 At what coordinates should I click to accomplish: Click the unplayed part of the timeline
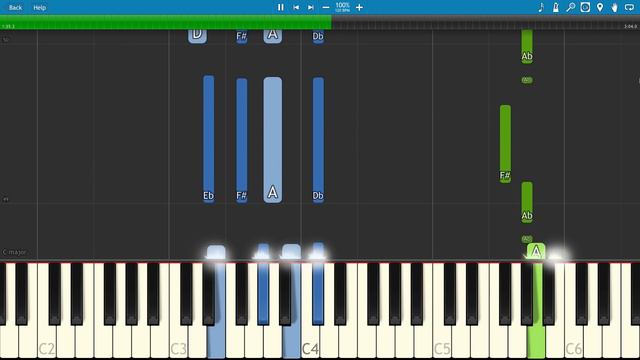[486, 22]
